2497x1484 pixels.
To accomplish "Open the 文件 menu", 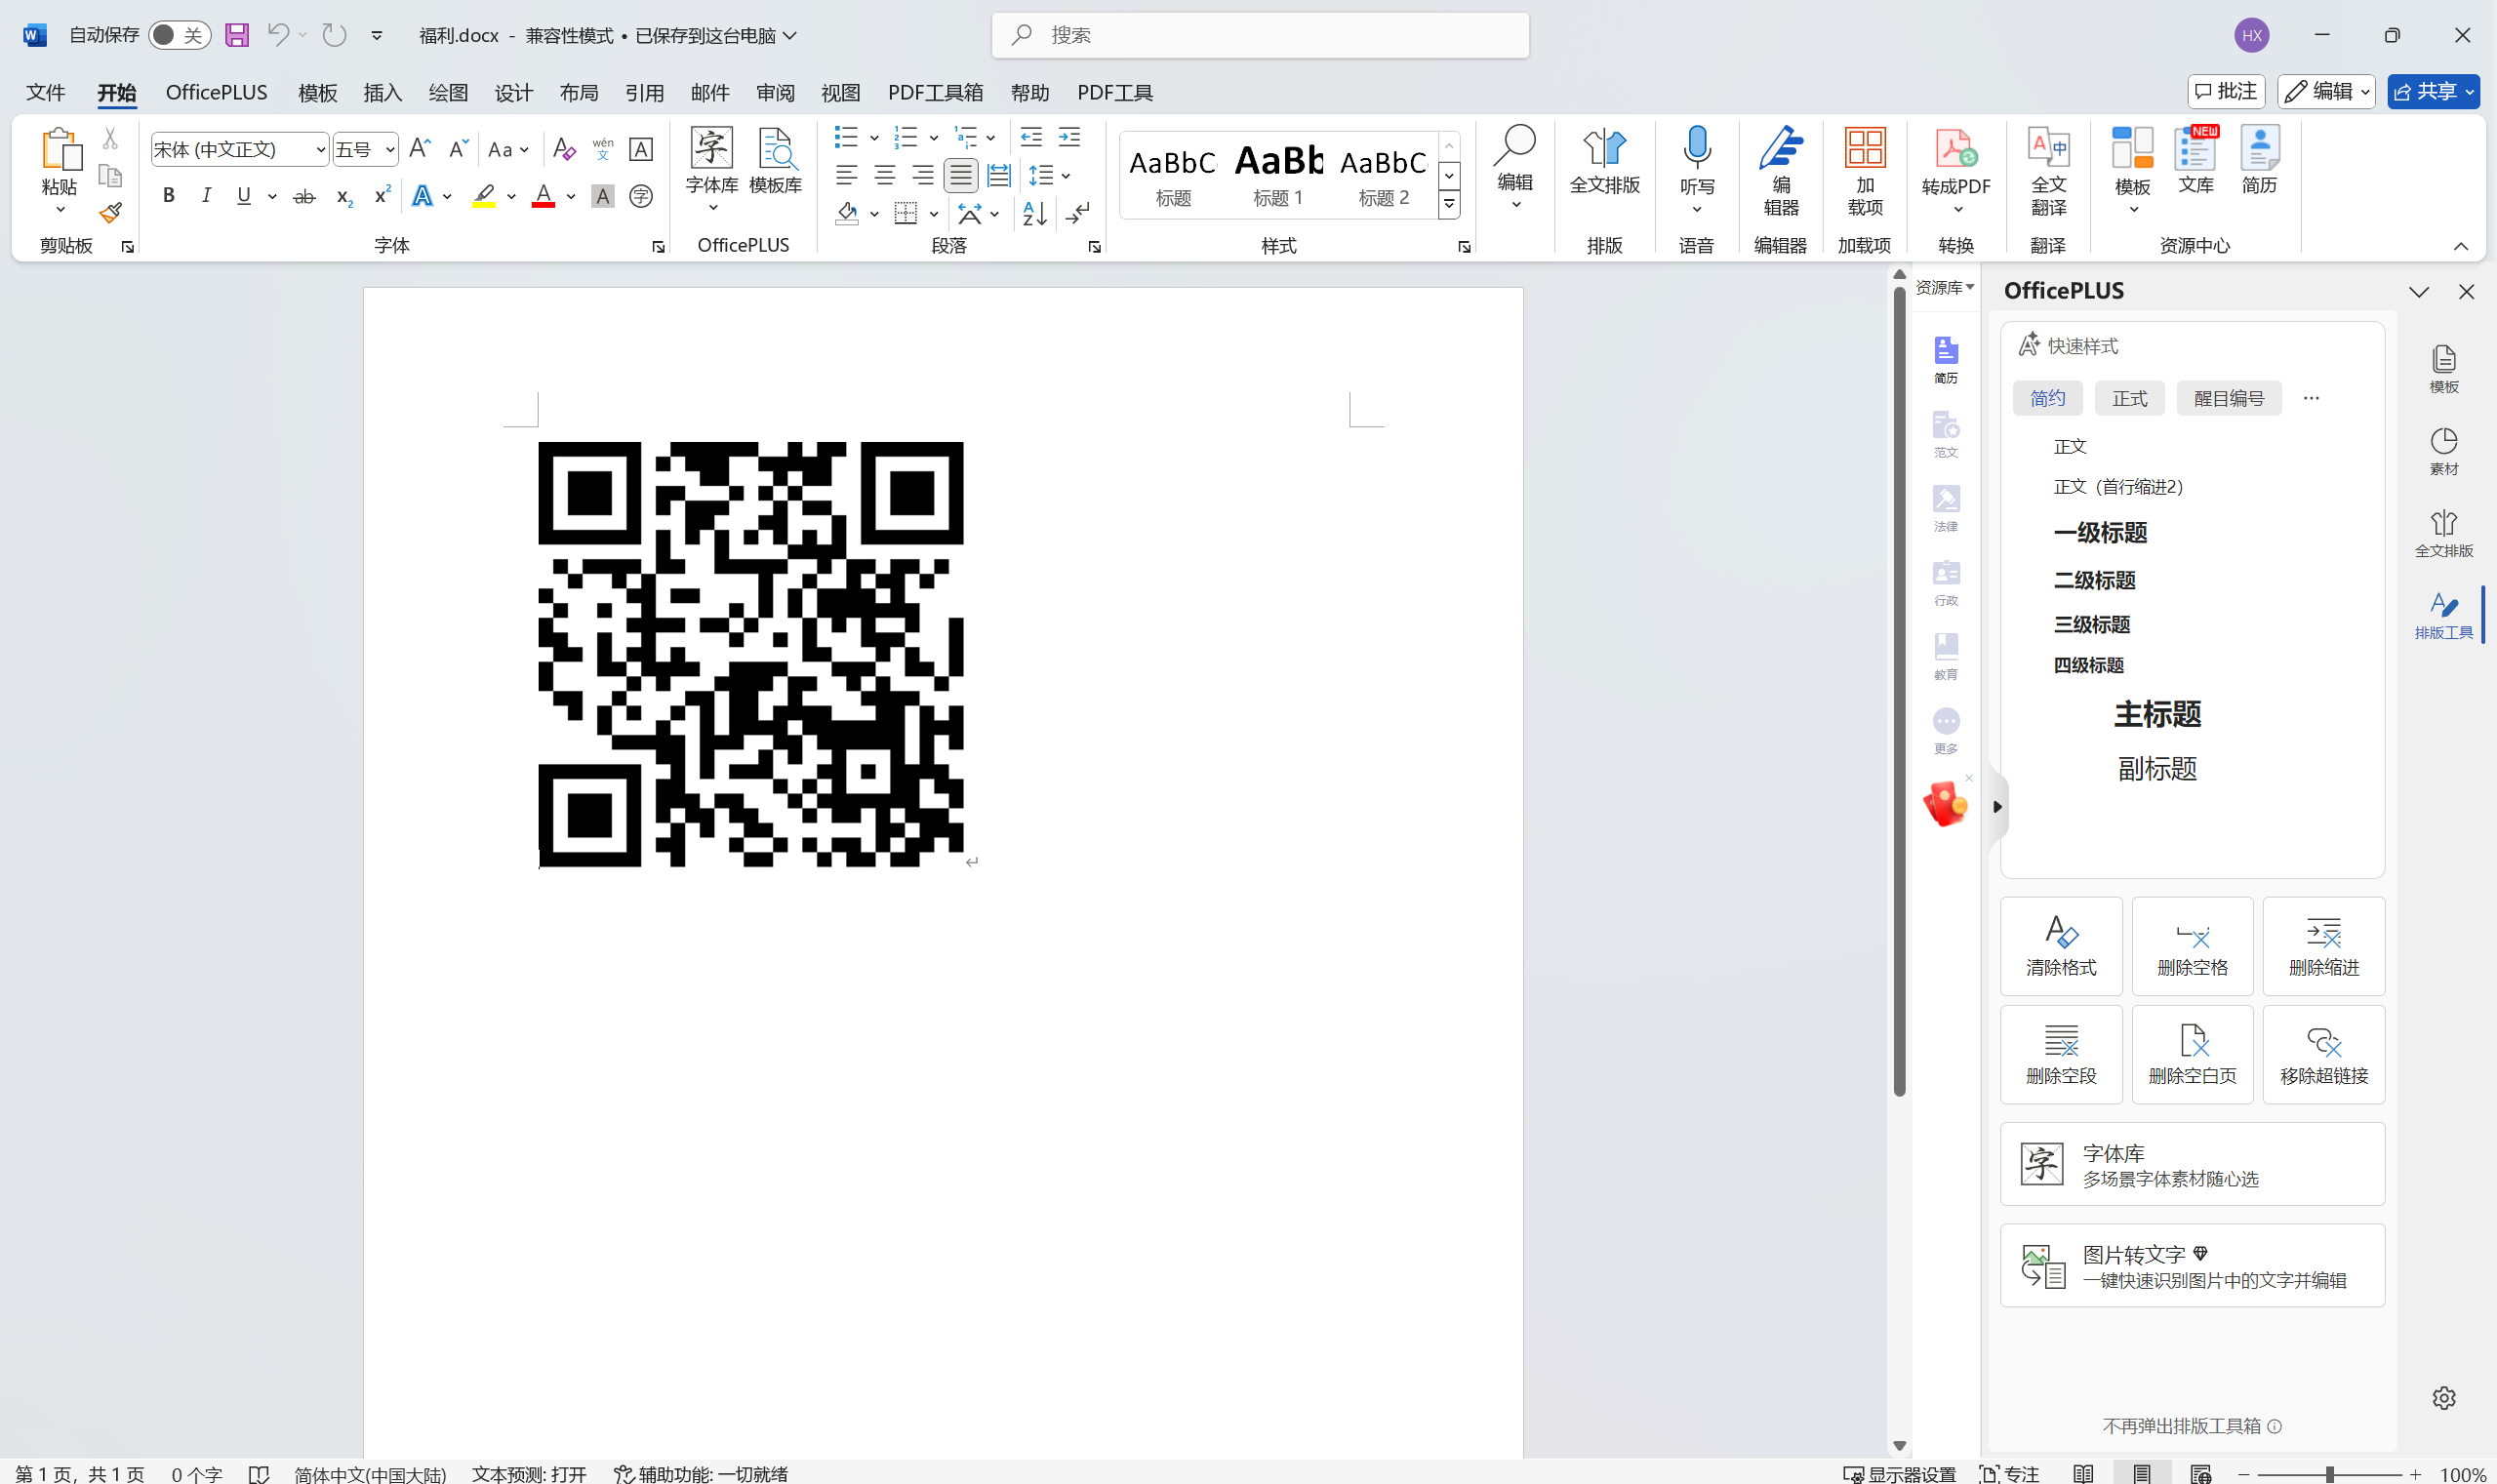I will click(46, 92).
